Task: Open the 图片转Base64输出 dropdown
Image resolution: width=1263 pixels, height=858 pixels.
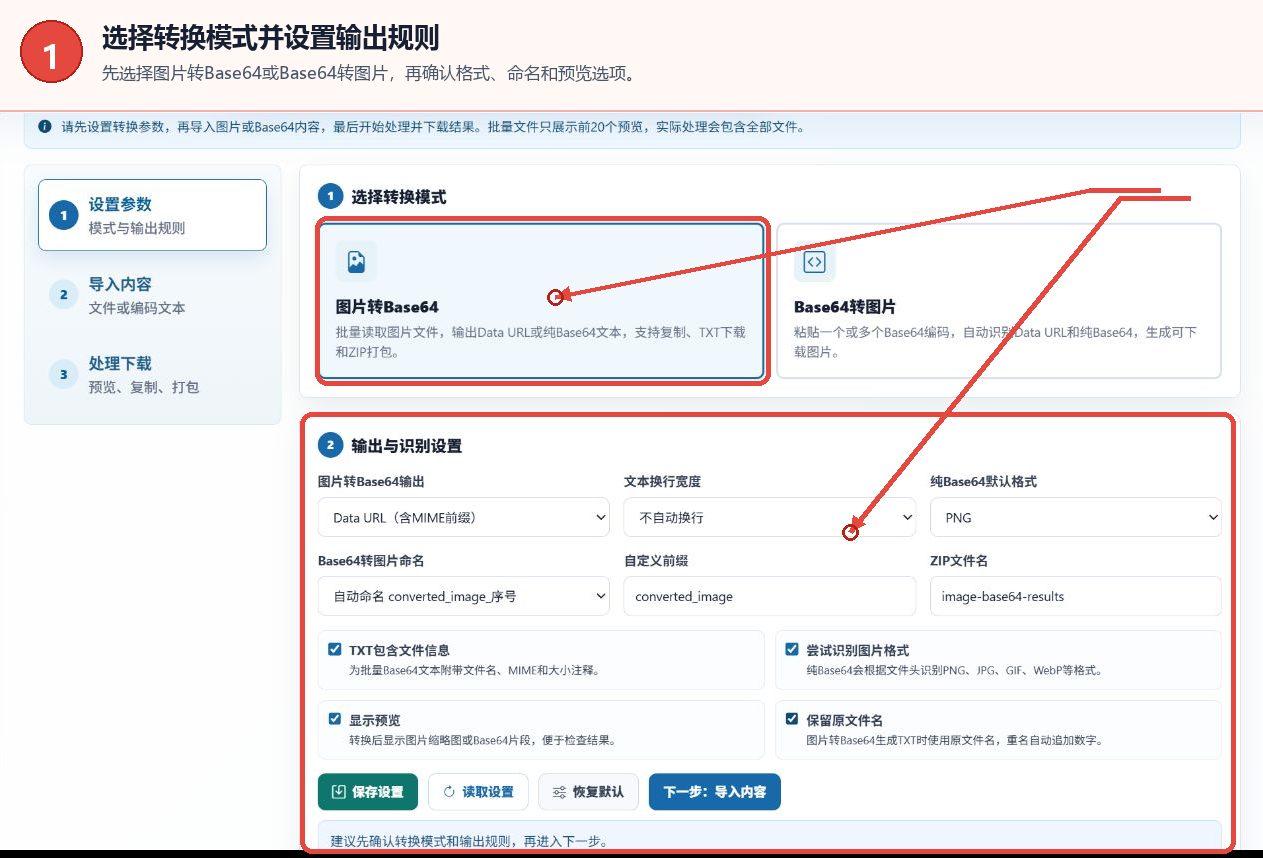Action: tap(464, 517)
